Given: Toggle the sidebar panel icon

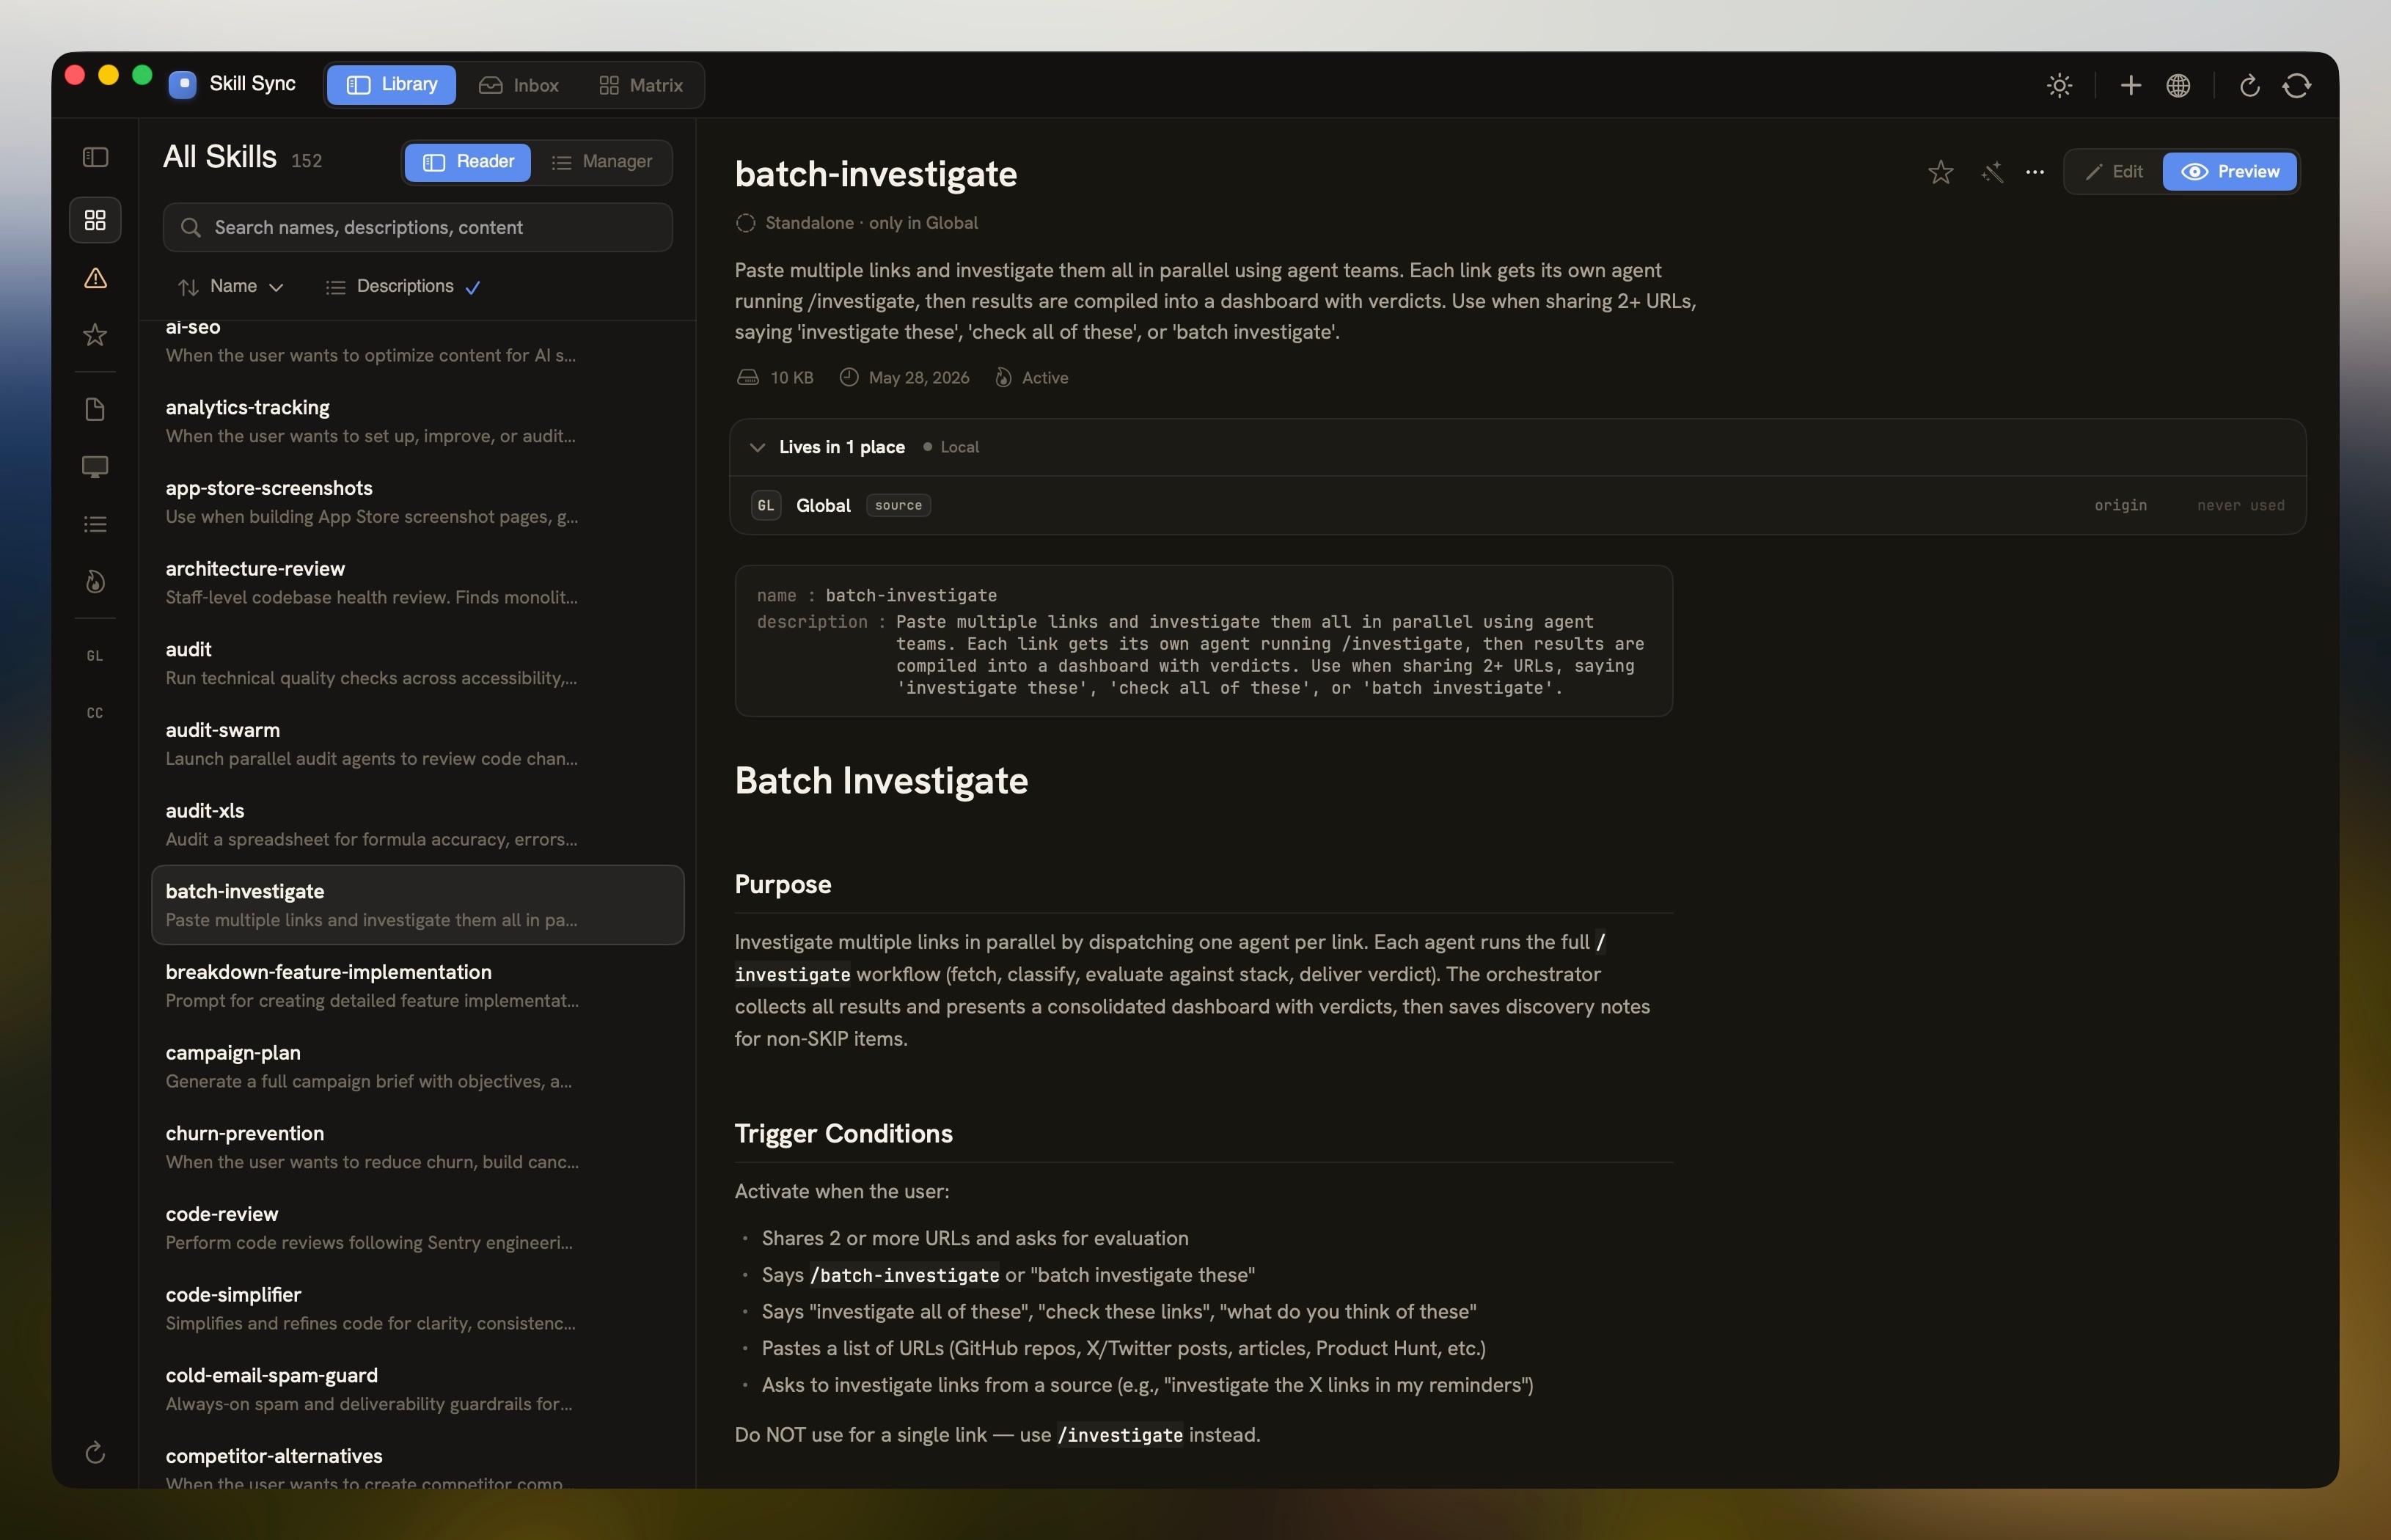Looking at the screenshot, I should [x=95, y=157].
